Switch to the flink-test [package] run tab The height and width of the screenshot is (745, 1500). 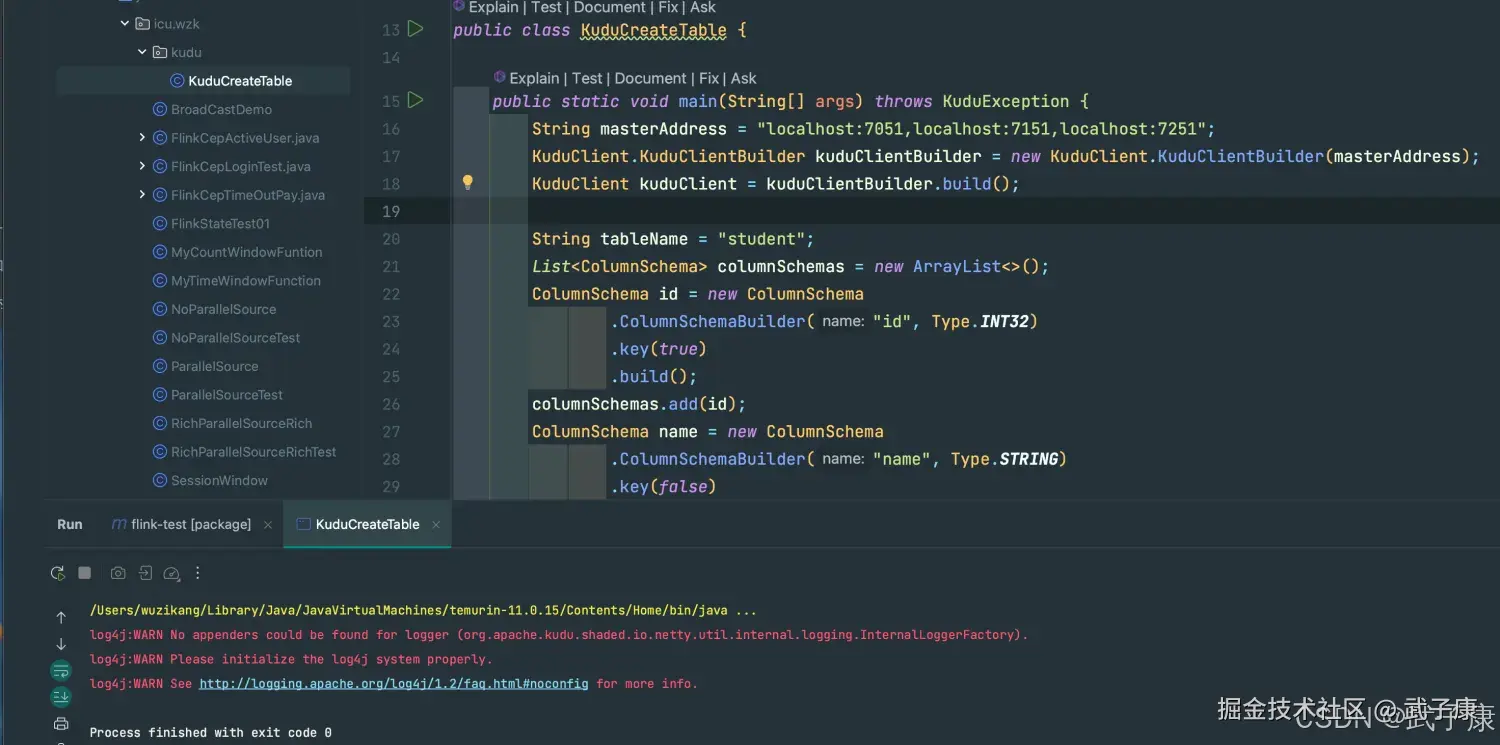pyautogui.click(x=190, y=524)
